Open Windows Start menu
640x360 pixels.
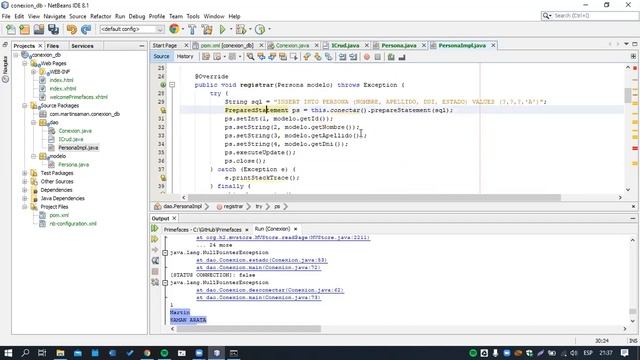point(8,353)
